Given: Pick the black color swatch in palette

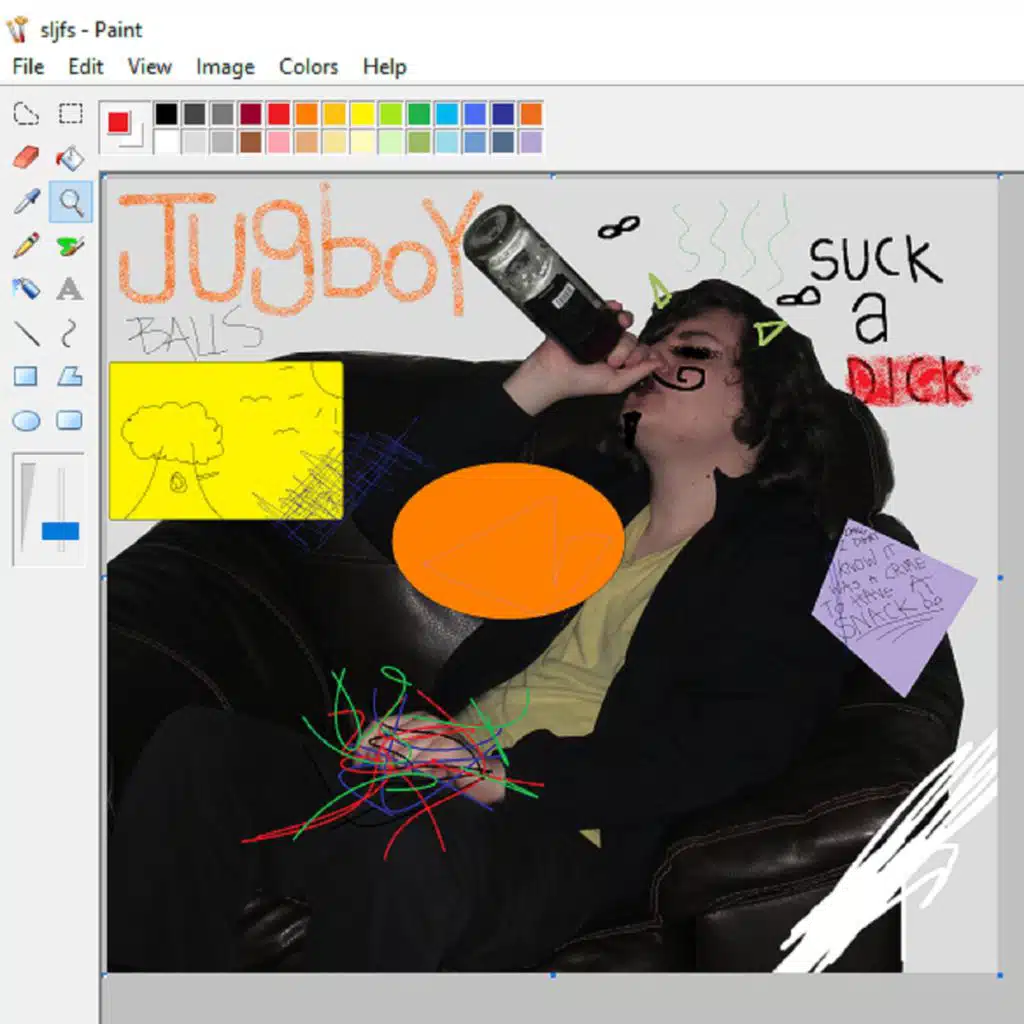Looking at the screenshot, I should 166,114.
